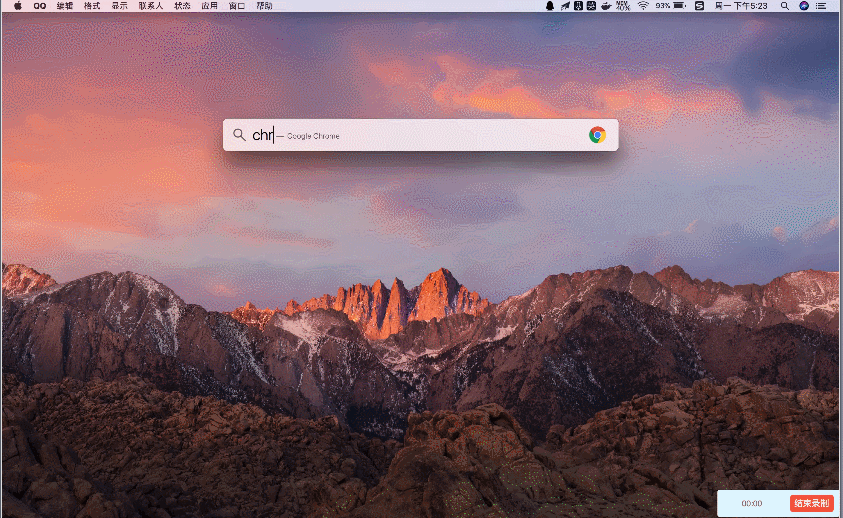Viewport: 843px width, 518px height.
Task: Open the QQ application menu
Action: pyautogui.click(x=40, y=6)
